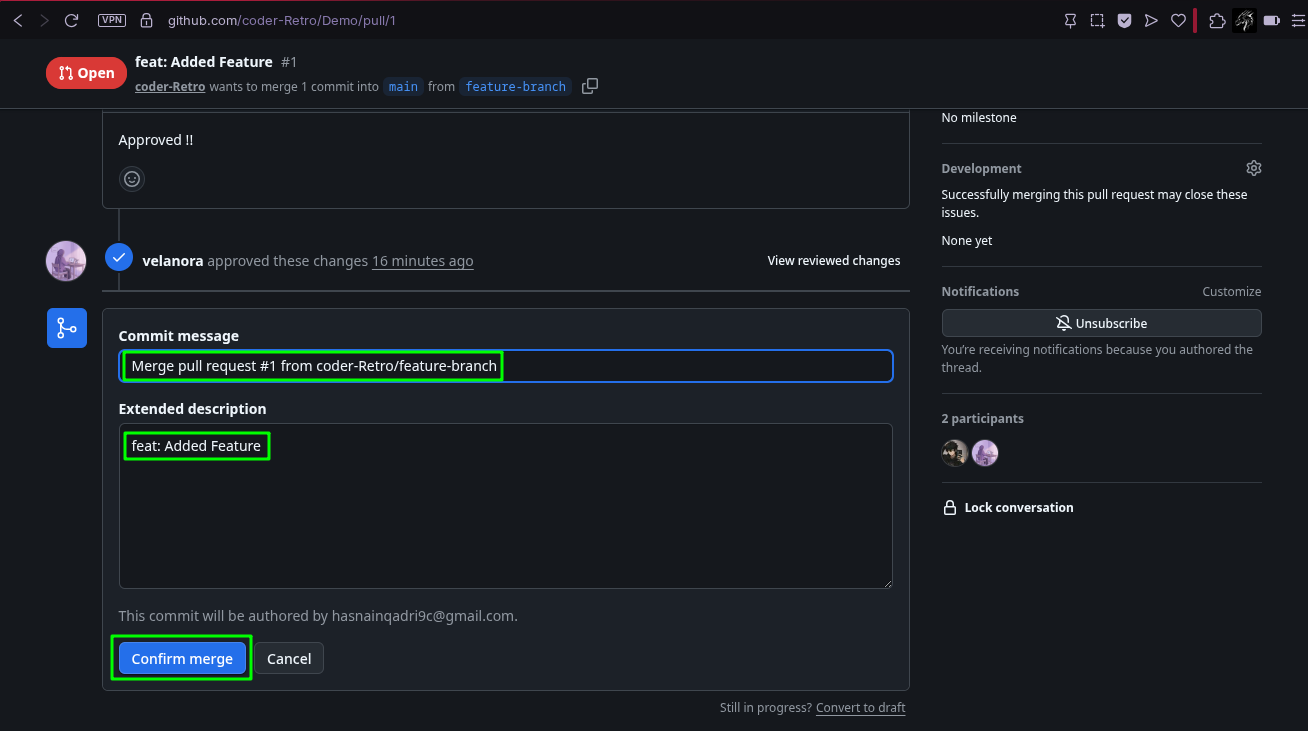Image resolution: width=1308 pixels, height=731 pixels.
Task: Open the main branch label
Action: [404, 87]
